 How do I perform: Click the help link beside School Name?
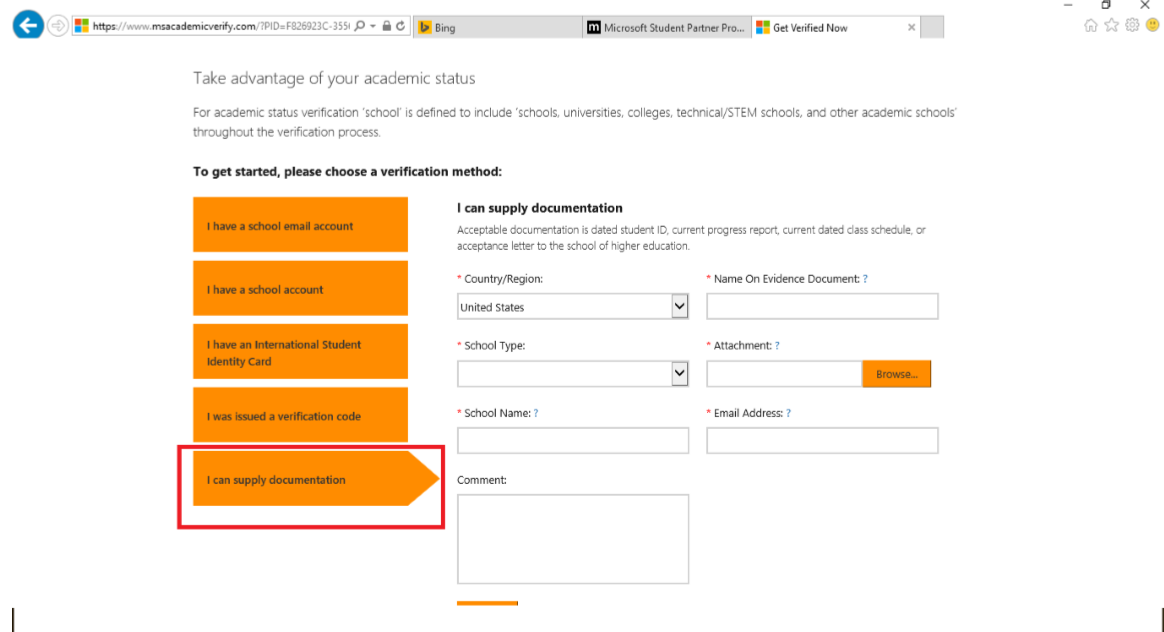(536, 413)
